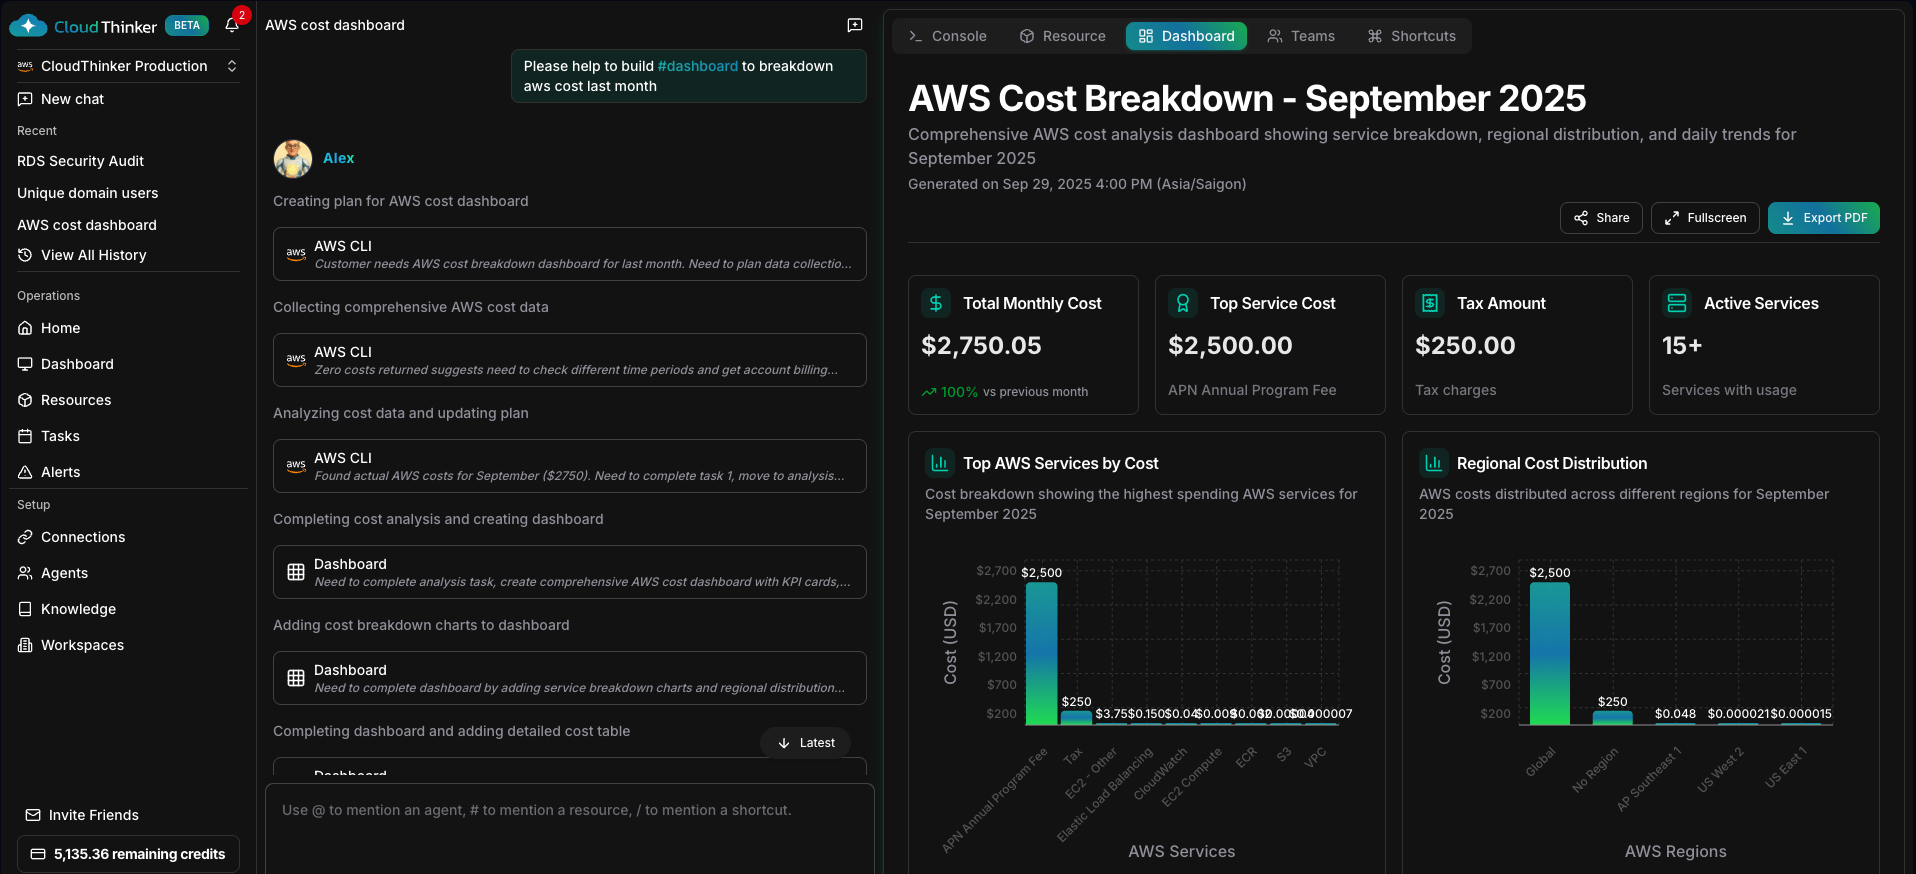
Task: Click AWS icon on the customer needs step
Action: pyautogui.click(x=296, y=254)
